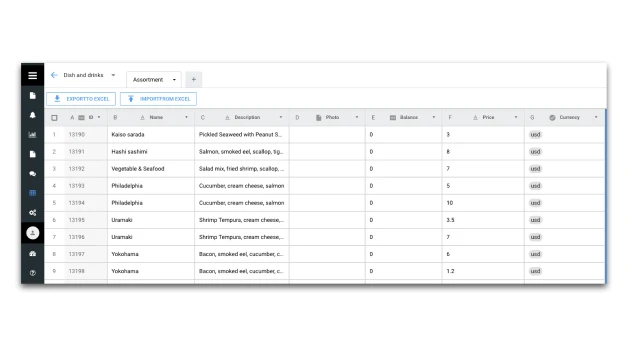Open the user profile avatar
This screenshot has width=640, height=360.
(33, 233)
